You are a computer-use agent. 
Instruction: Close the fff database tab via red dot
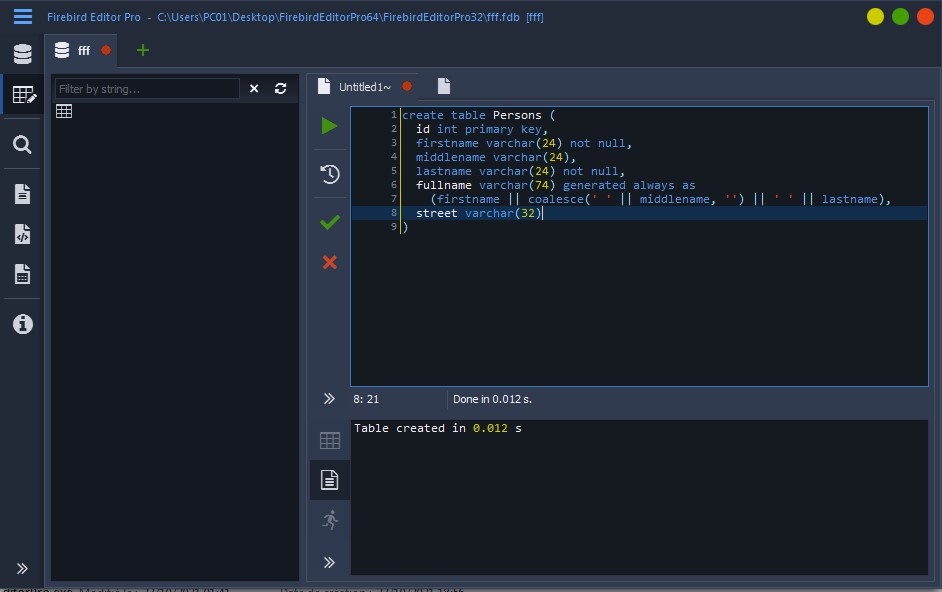click(x=106, y=50)
